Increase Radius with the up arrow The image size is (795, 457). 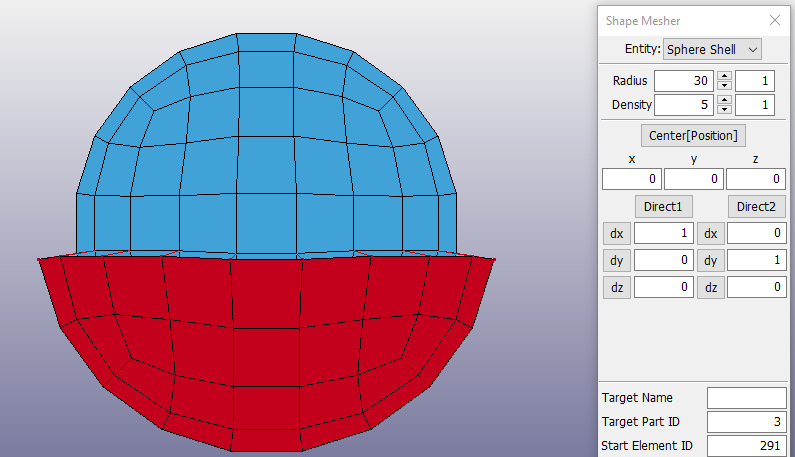[x=725, y=76]
